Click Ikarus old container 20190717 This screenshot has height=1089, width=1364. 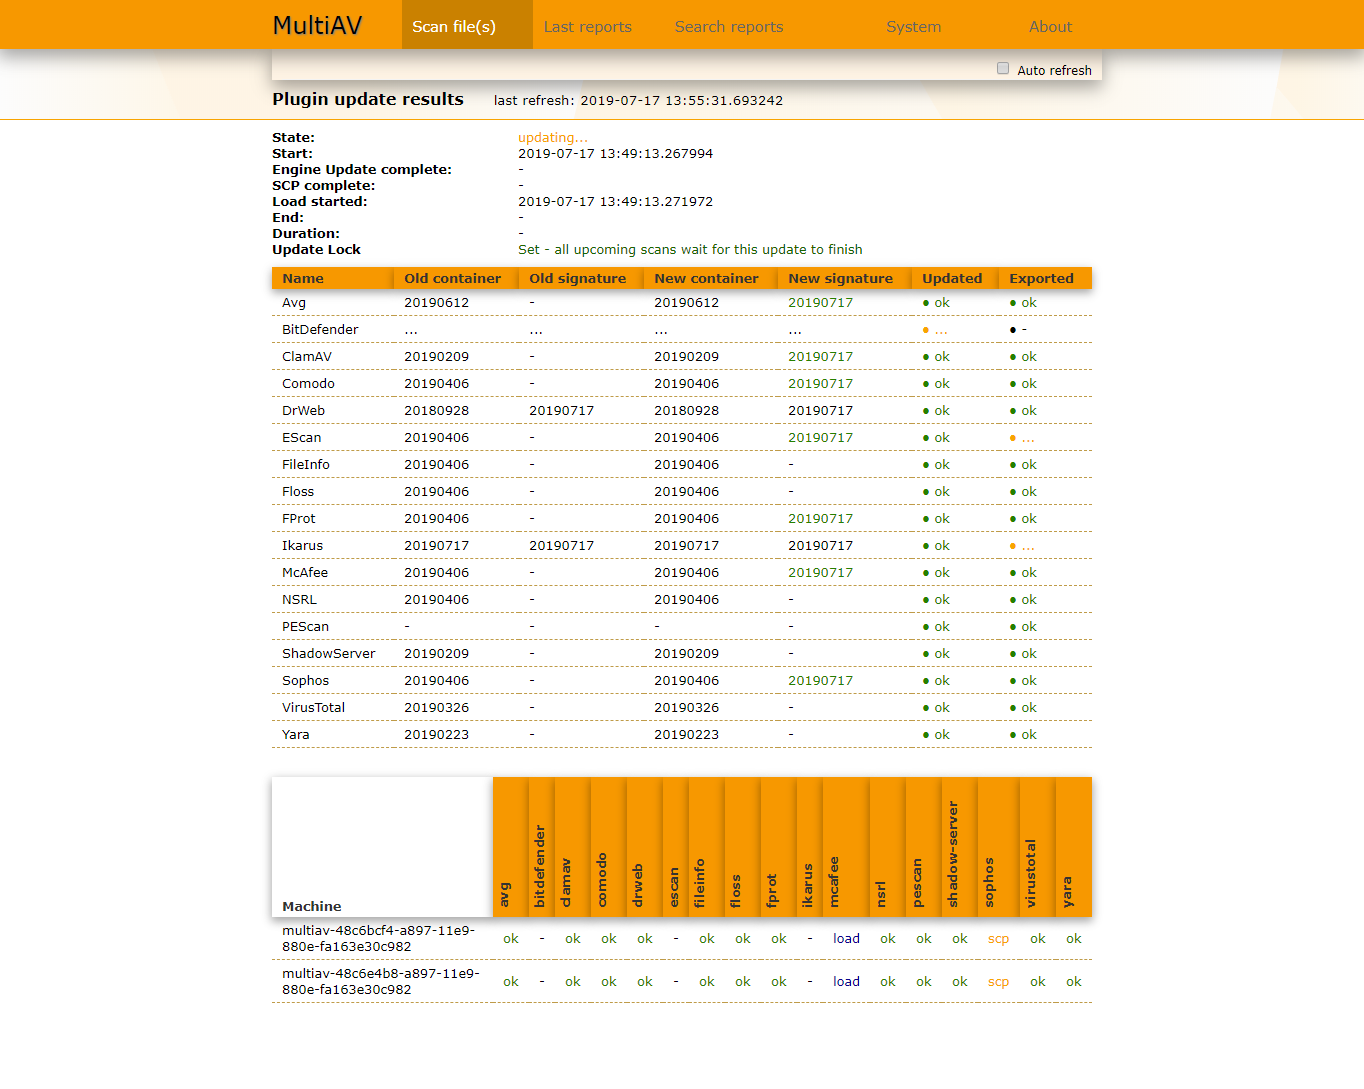pos(436,546)
